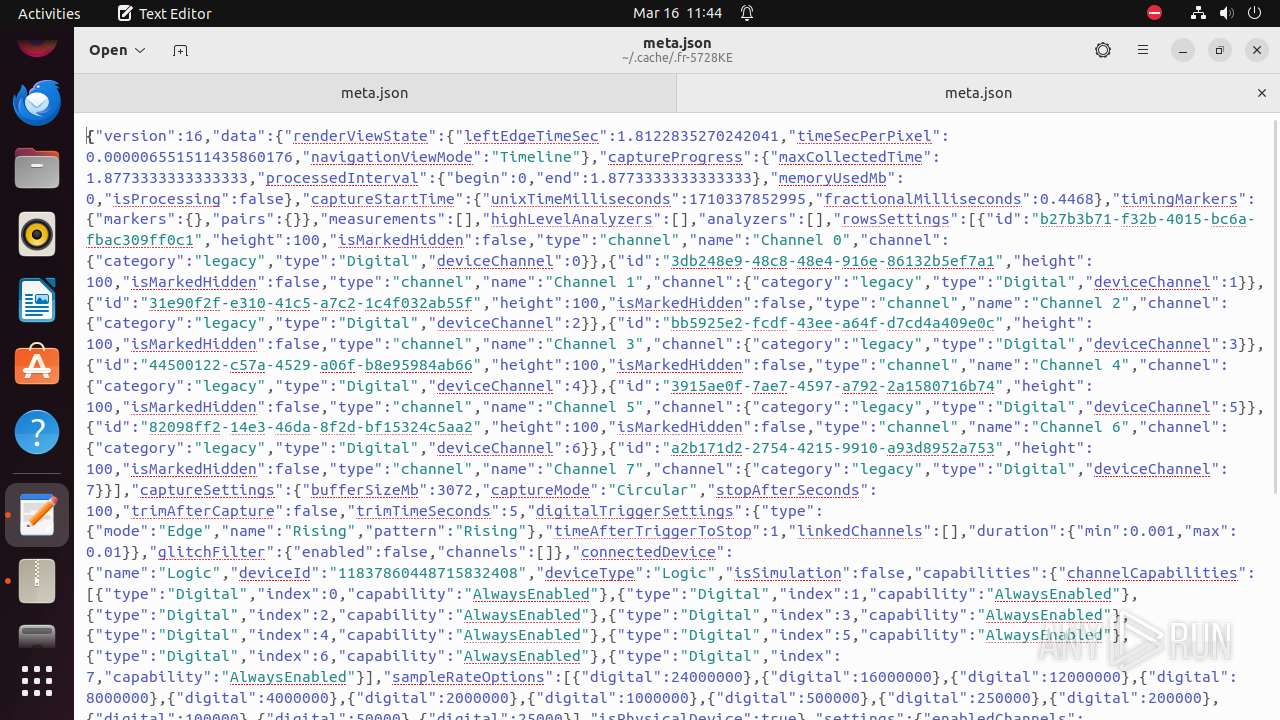The height and width of the screenshot is (720, 1280).
Task: Switch to the second meta.json tab
Action: pos(978,93)
